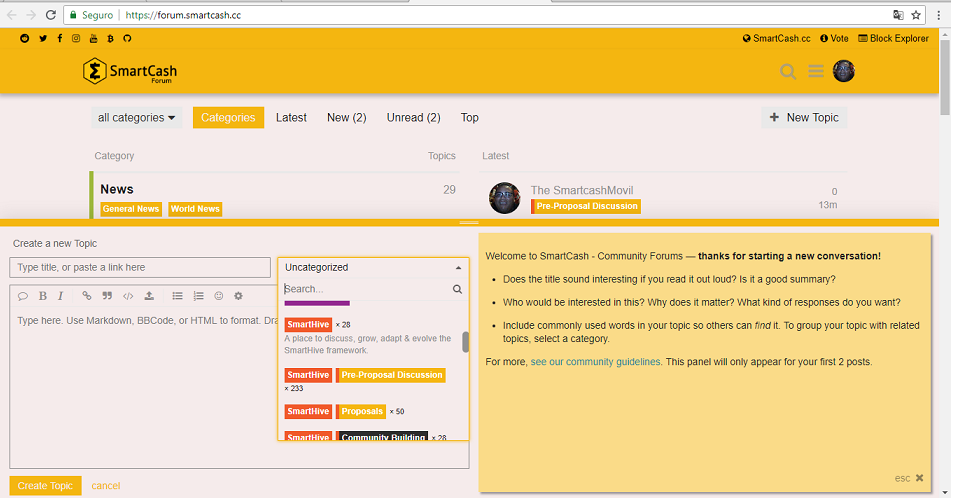
Task: Open the New (2) tab
Action: point(346,117)
